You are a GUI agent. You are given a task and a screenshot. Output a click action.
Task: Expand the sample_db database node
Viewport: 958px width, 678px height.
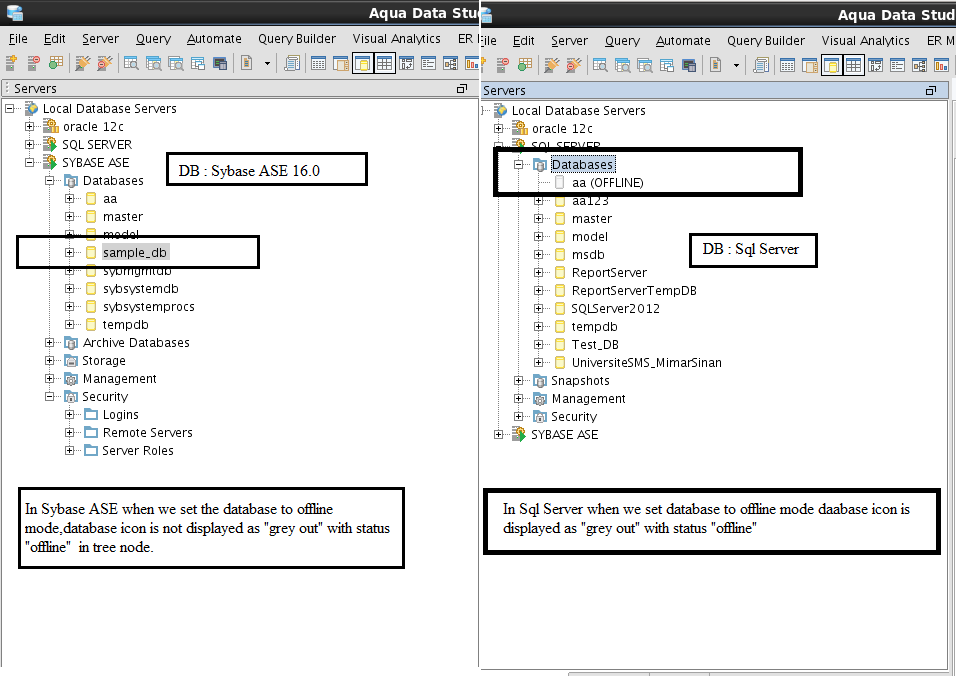pyautogui.click(x=70, y=252)
